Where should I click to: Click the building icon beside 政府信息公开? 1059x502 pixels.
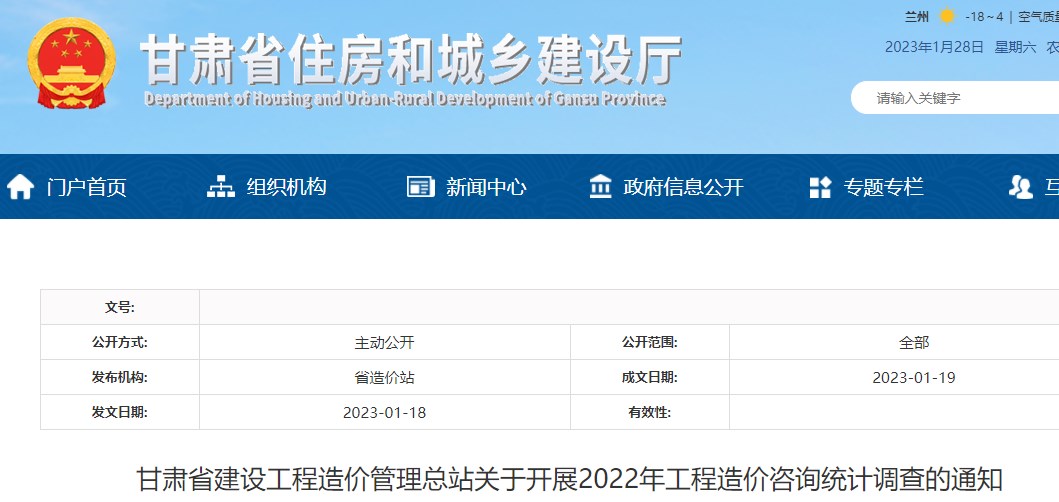tap(601, 187)
